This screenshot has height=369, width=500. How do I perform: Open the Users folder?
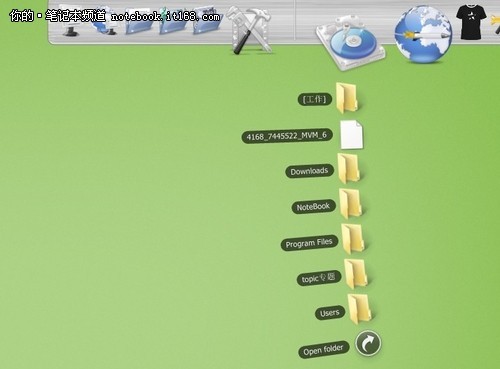click(359, 309)
